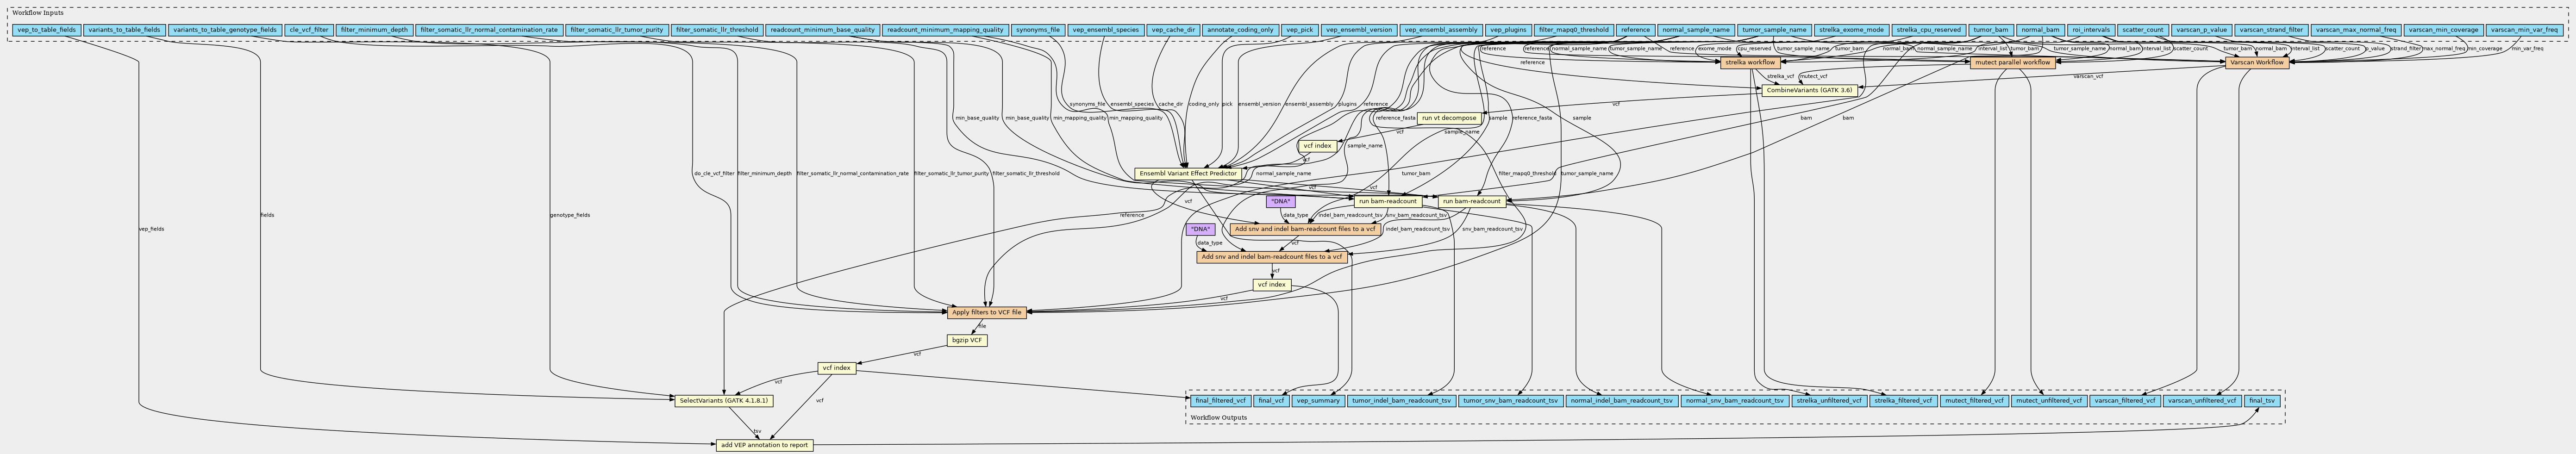Select the vep_pick input node
The width and height of the screenshot is (2576, 454).
(x=1300, y=30)
